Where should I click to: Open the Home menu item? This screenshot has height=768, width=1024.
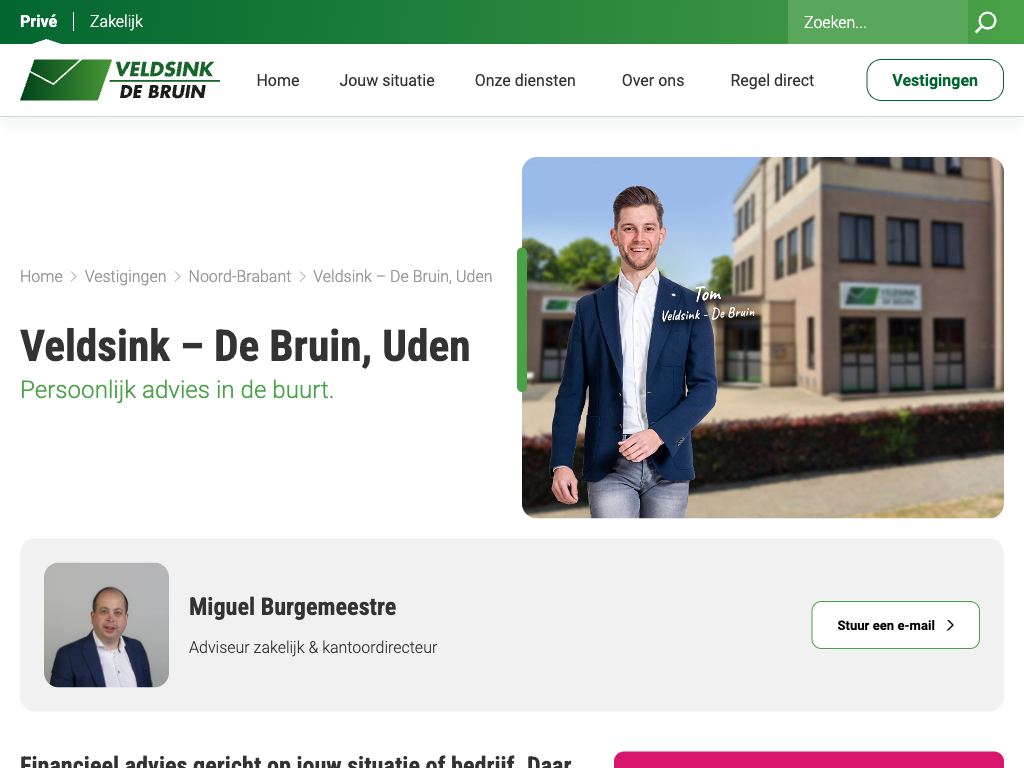(278, 80)
